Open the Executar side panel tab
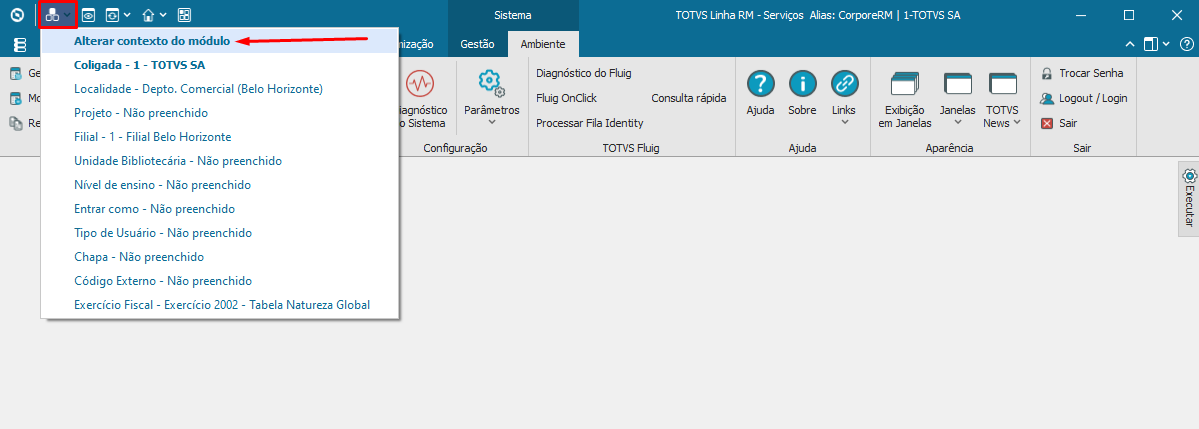This screenshot has width=1199, height=429. pos(1188,199)
